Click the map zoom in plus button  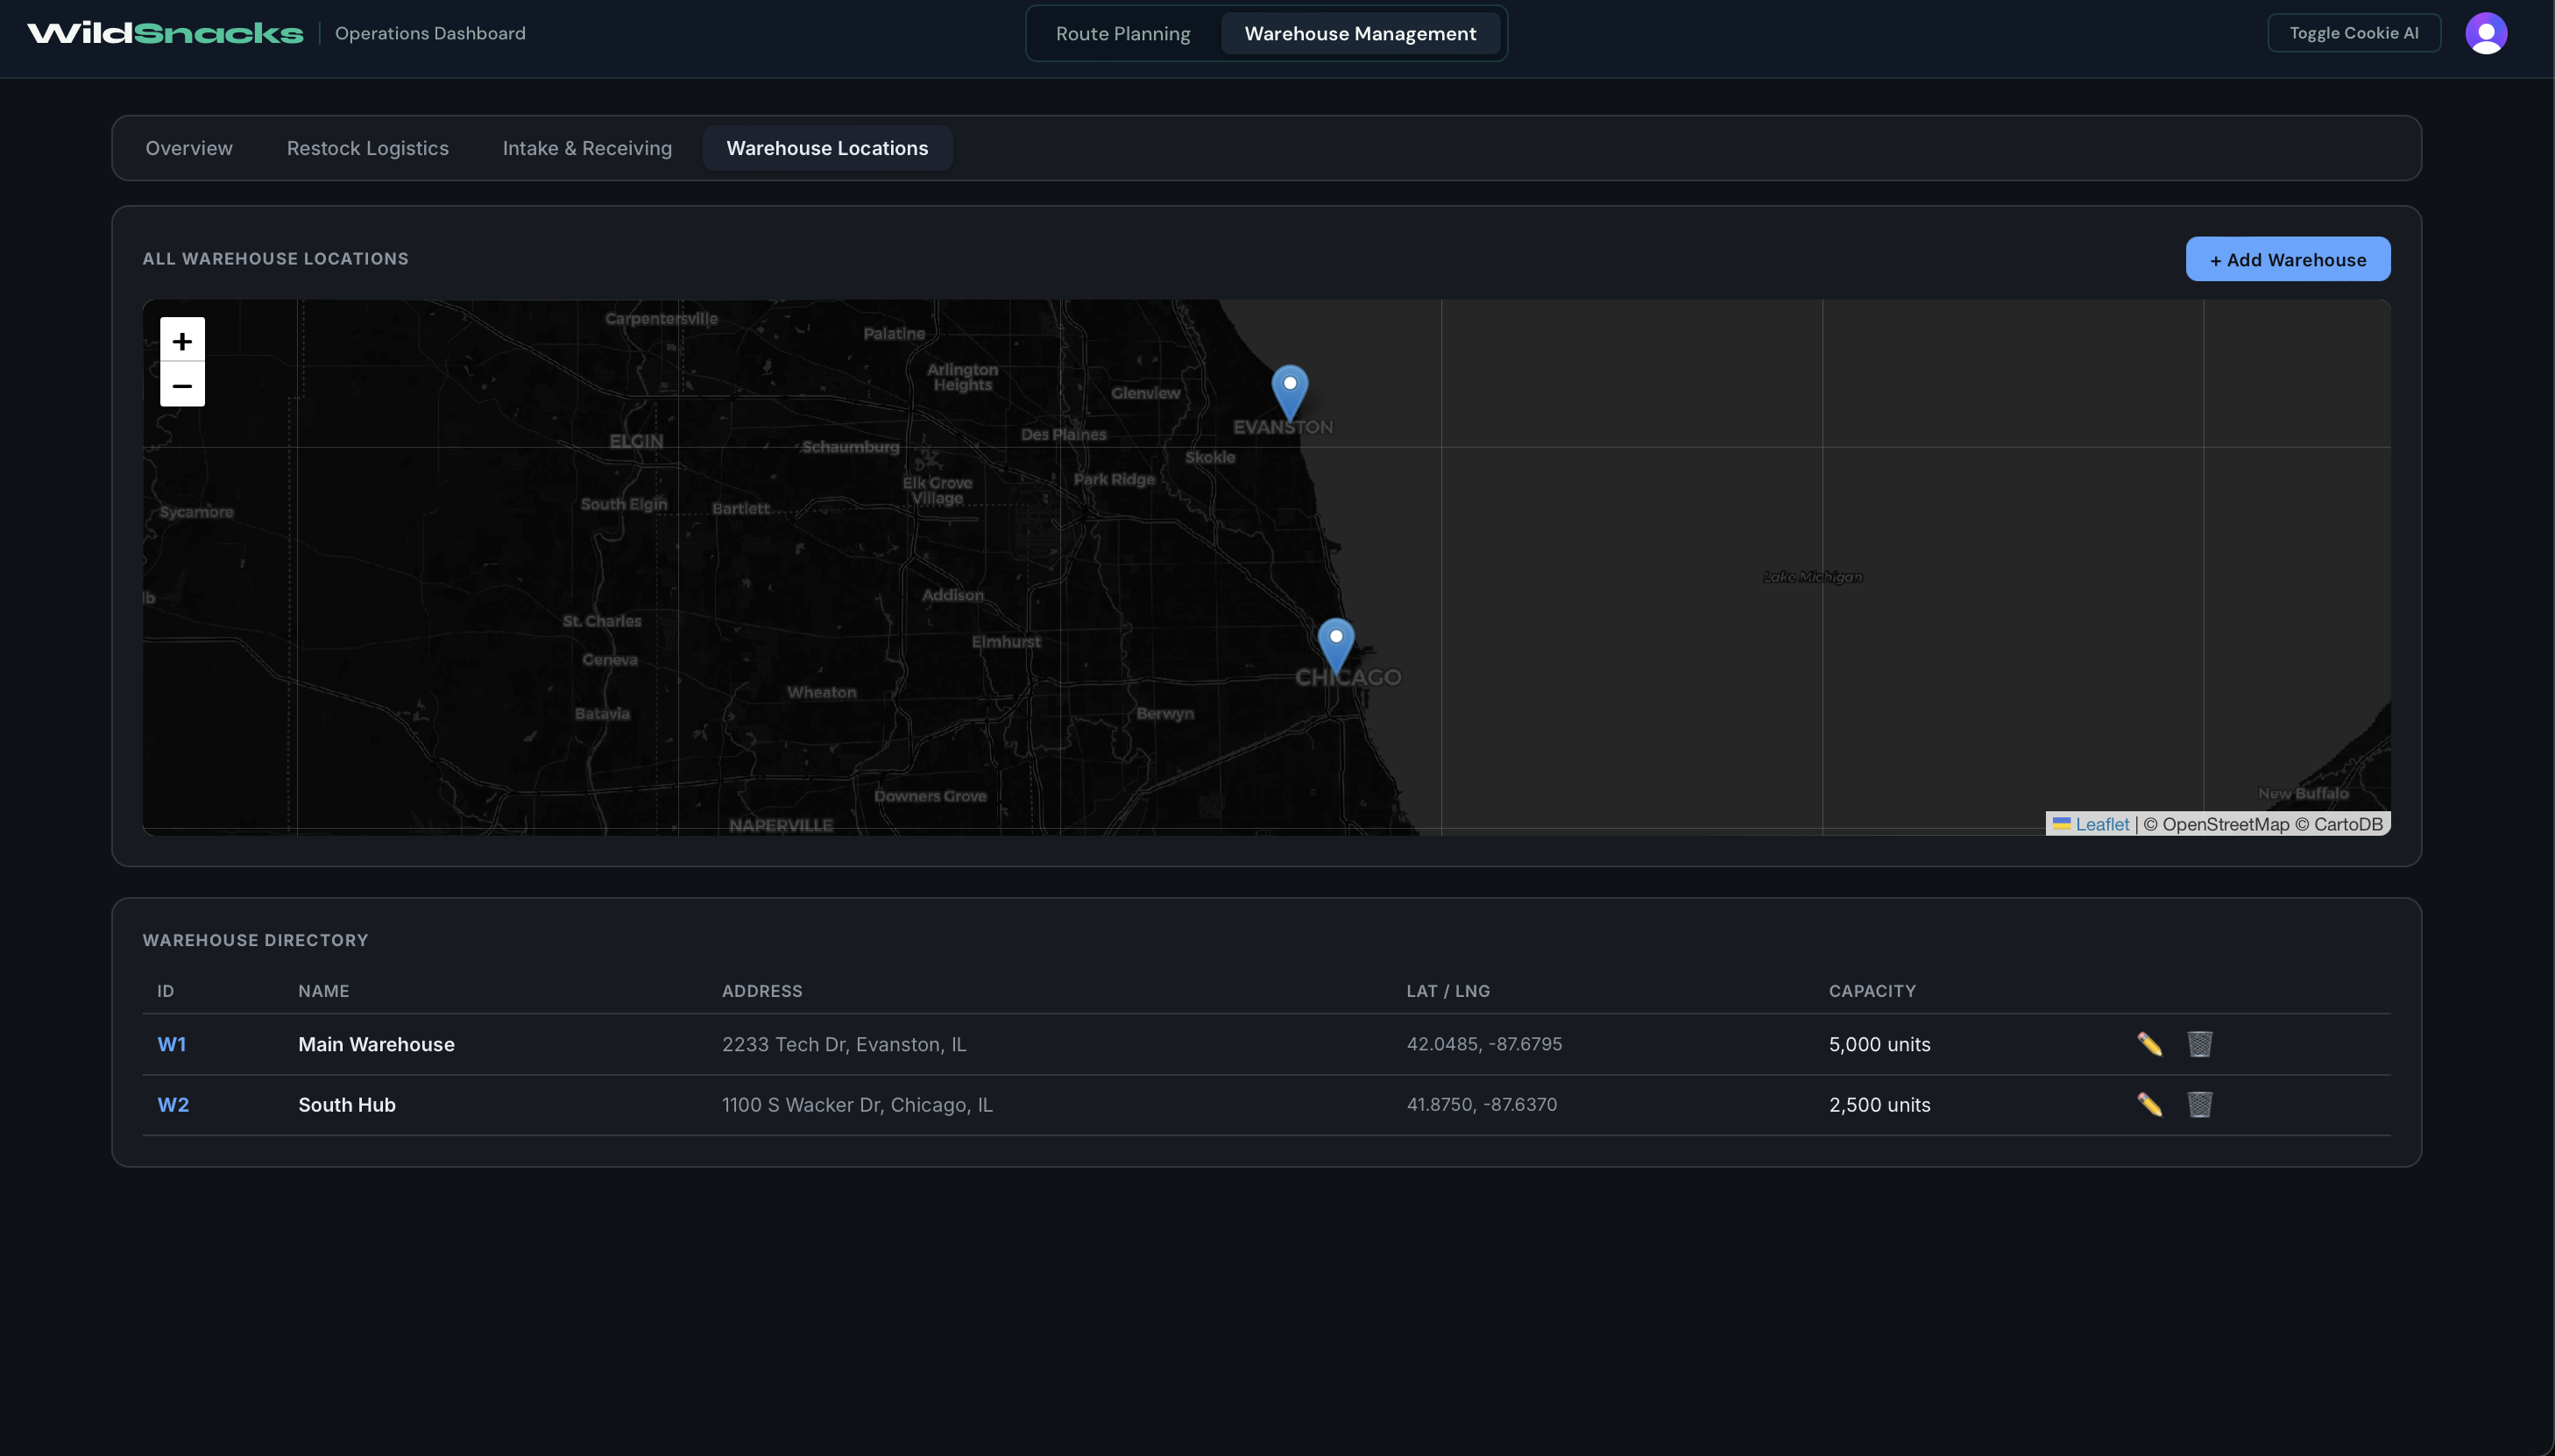[x=182, y=341]
